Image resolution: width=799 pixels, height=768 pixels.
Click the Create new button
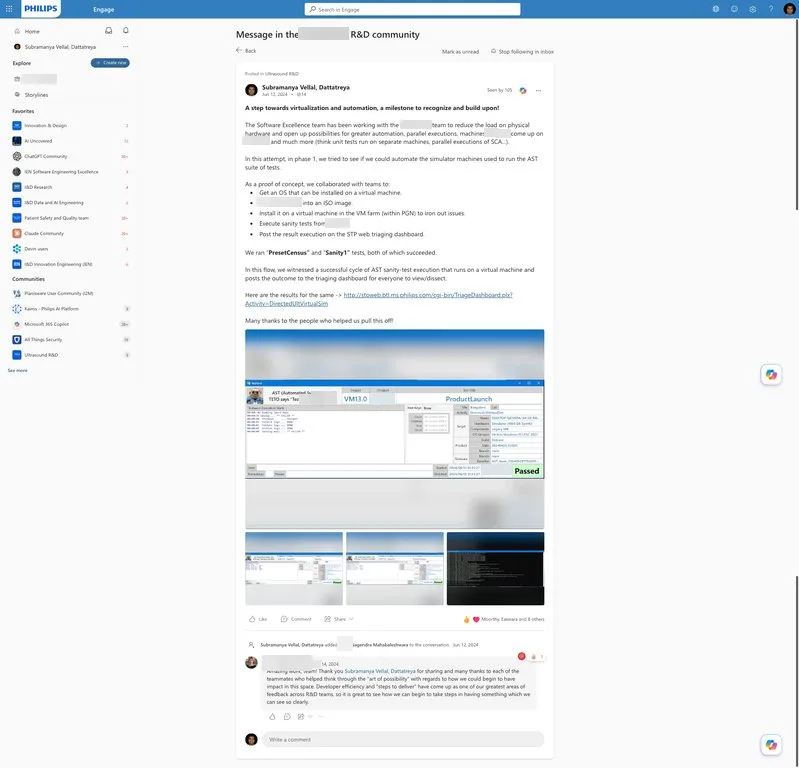(x=110, y=63)
